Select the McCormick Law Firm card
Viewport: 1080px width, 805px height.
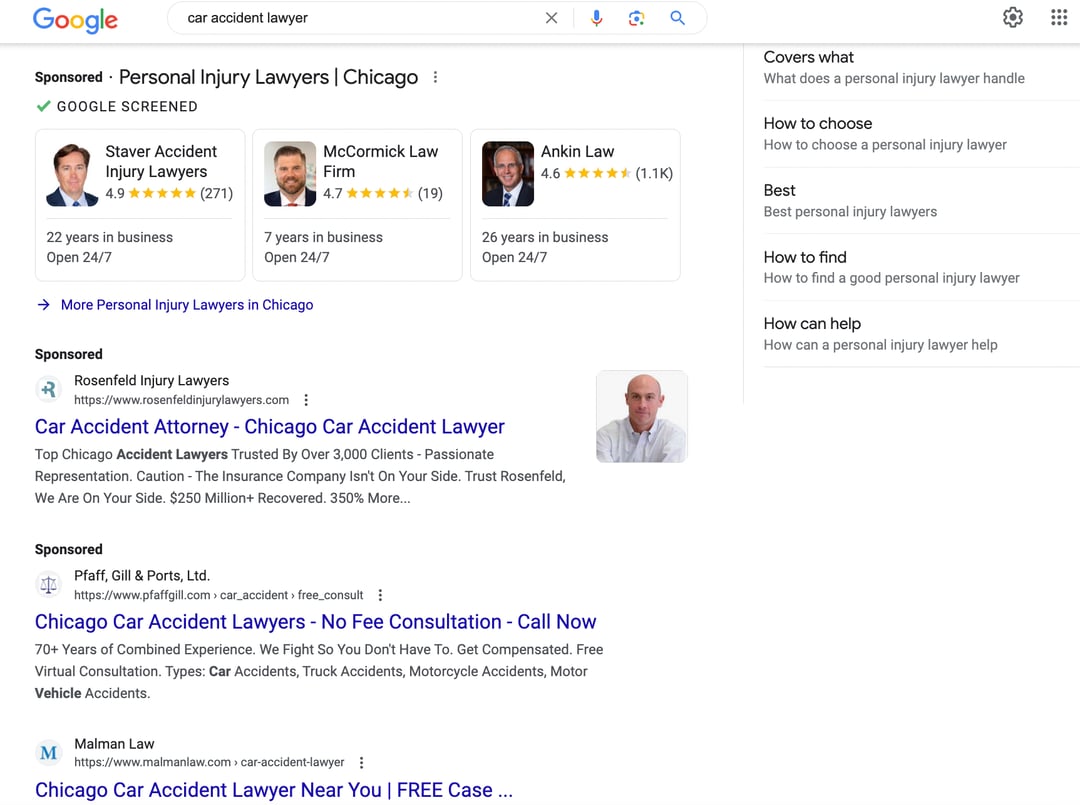pos(357,205)
